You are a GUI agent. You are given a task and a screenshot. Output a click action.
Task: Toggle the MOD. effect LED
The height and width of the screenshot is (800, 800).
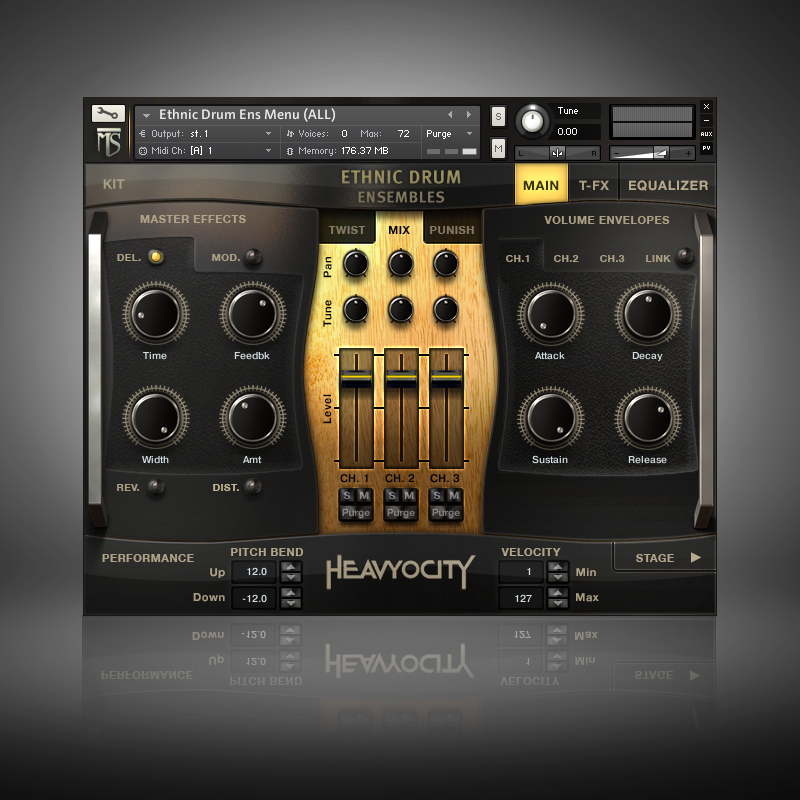coord(253,257)
